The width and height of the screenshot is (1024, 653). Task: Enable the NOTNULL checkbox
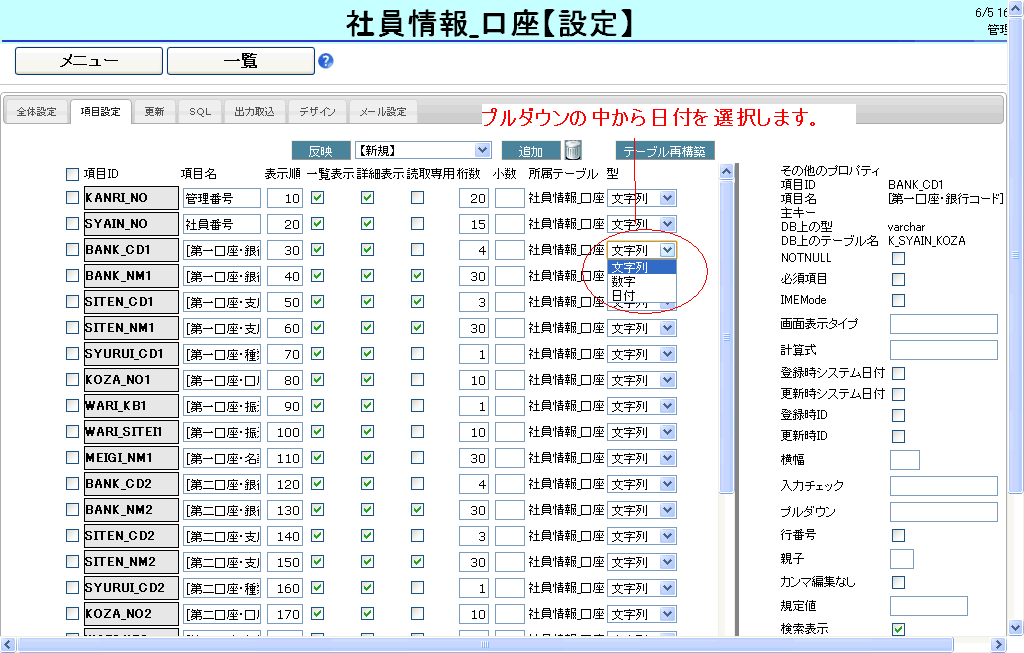[898, 258]
